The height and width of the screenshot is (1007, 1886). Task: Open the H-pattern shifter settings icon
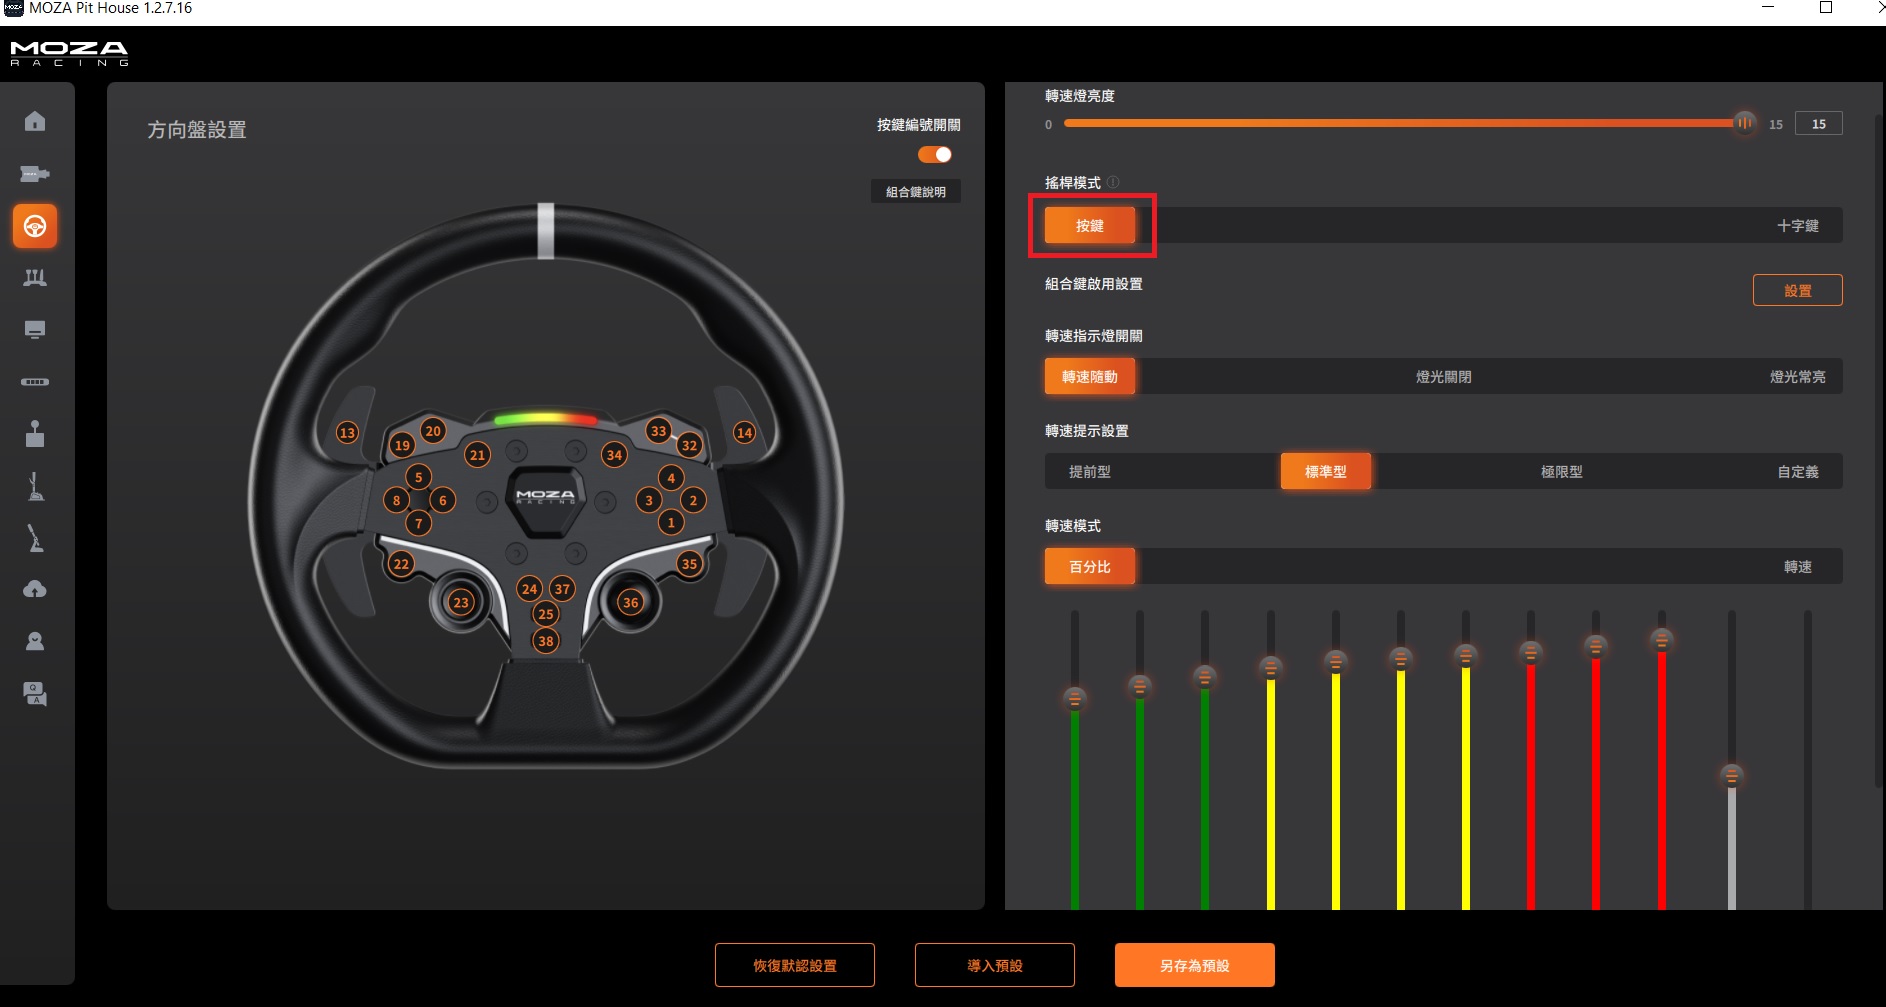coord(35,434)
